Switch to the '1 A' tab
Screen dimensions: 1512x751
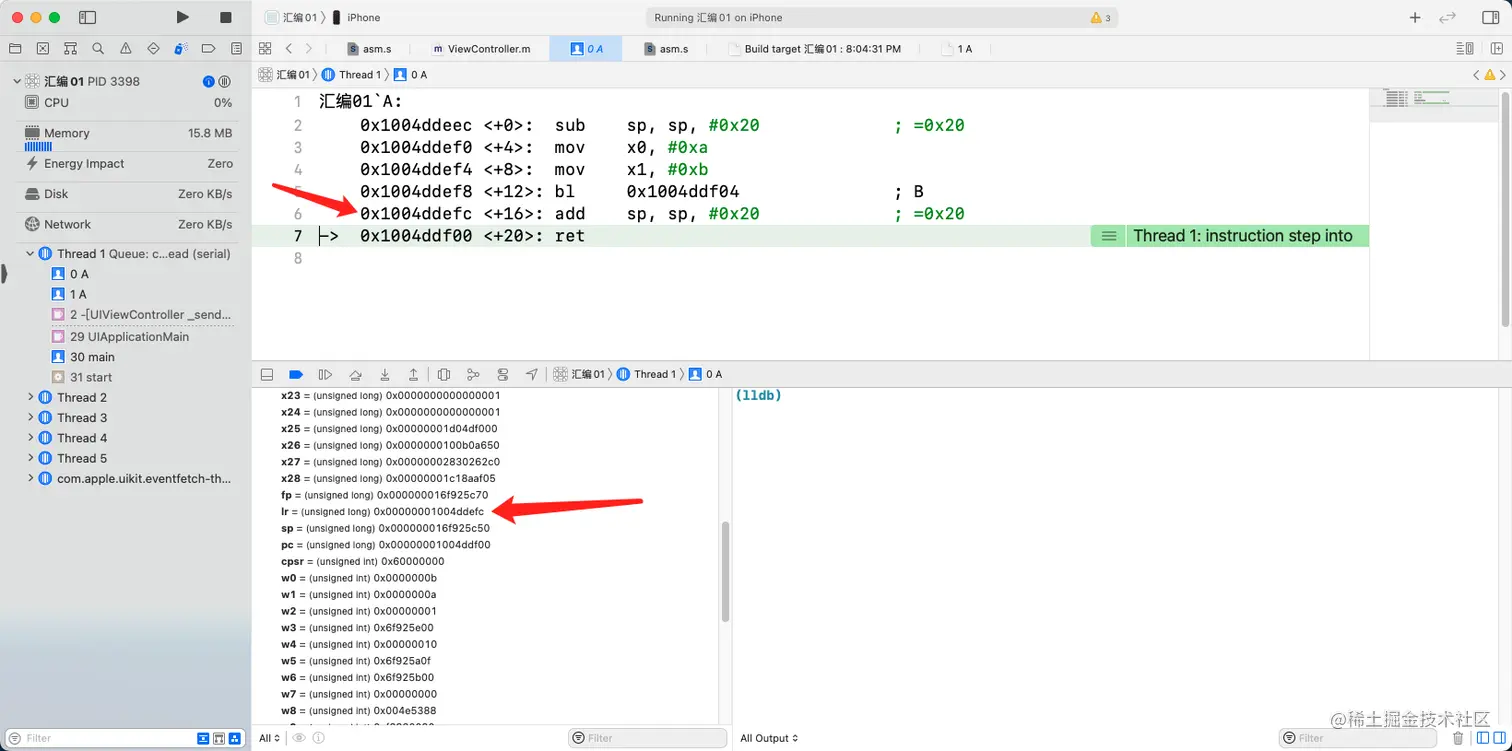pyautogui.click(x=956, y=48)
